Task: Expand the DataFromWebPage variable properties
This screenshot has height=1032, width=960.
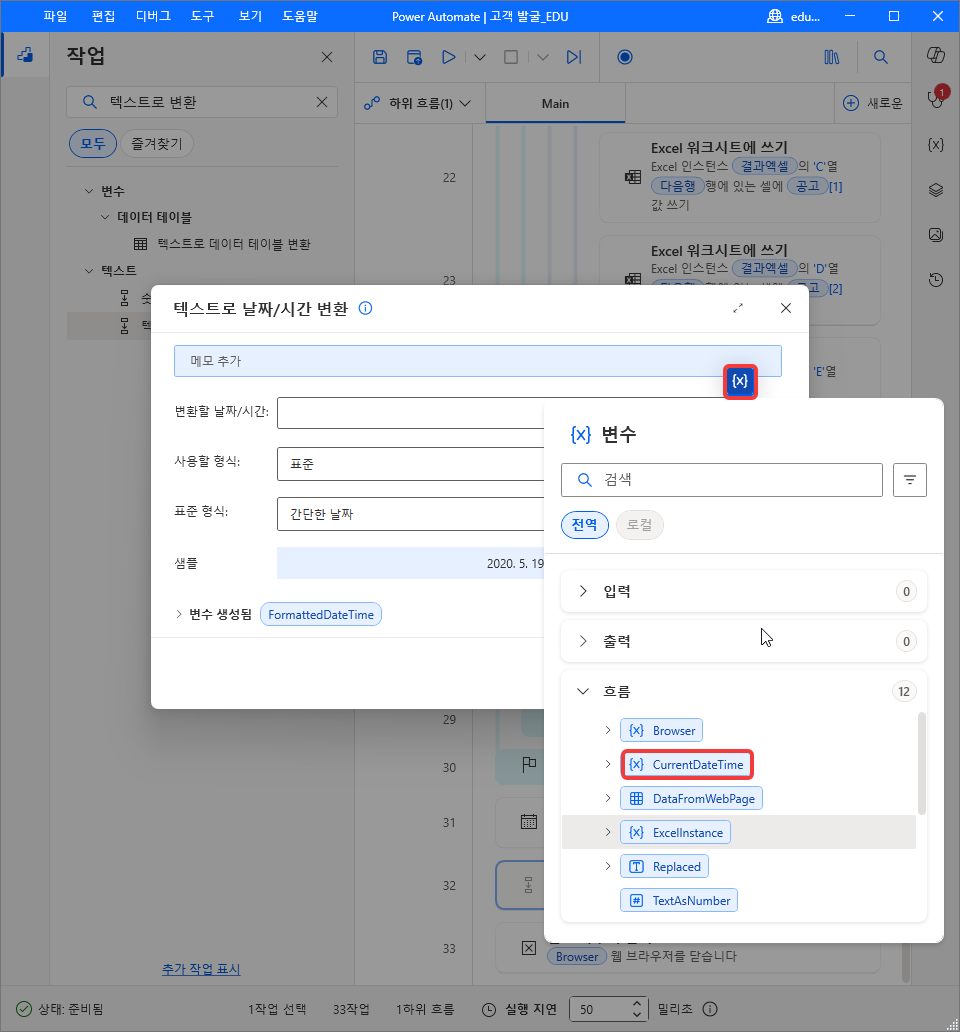Action: pyautogui.click(x=608, y=798)
